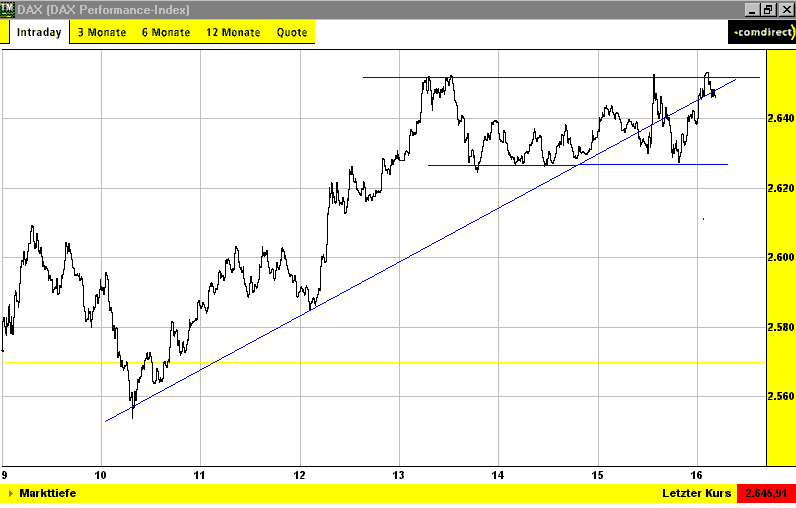Click the DAX Performance-Index title text
Screen dimensions: 796x508
tap(104, 10)
